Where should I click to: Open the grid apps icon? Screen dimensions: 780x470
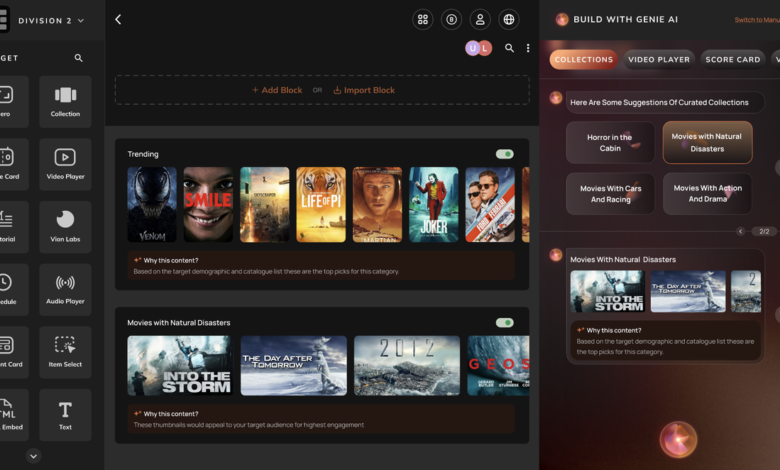tap(423, 19)
